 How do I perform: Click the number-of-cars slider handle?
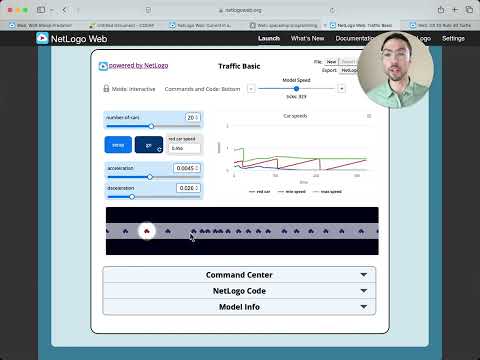point(151,126)
